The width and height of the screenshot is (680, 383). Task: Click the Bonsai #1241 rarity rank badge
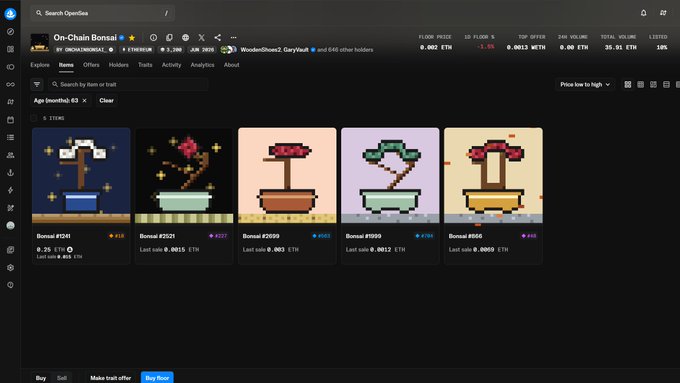click(x=116, y=236)
